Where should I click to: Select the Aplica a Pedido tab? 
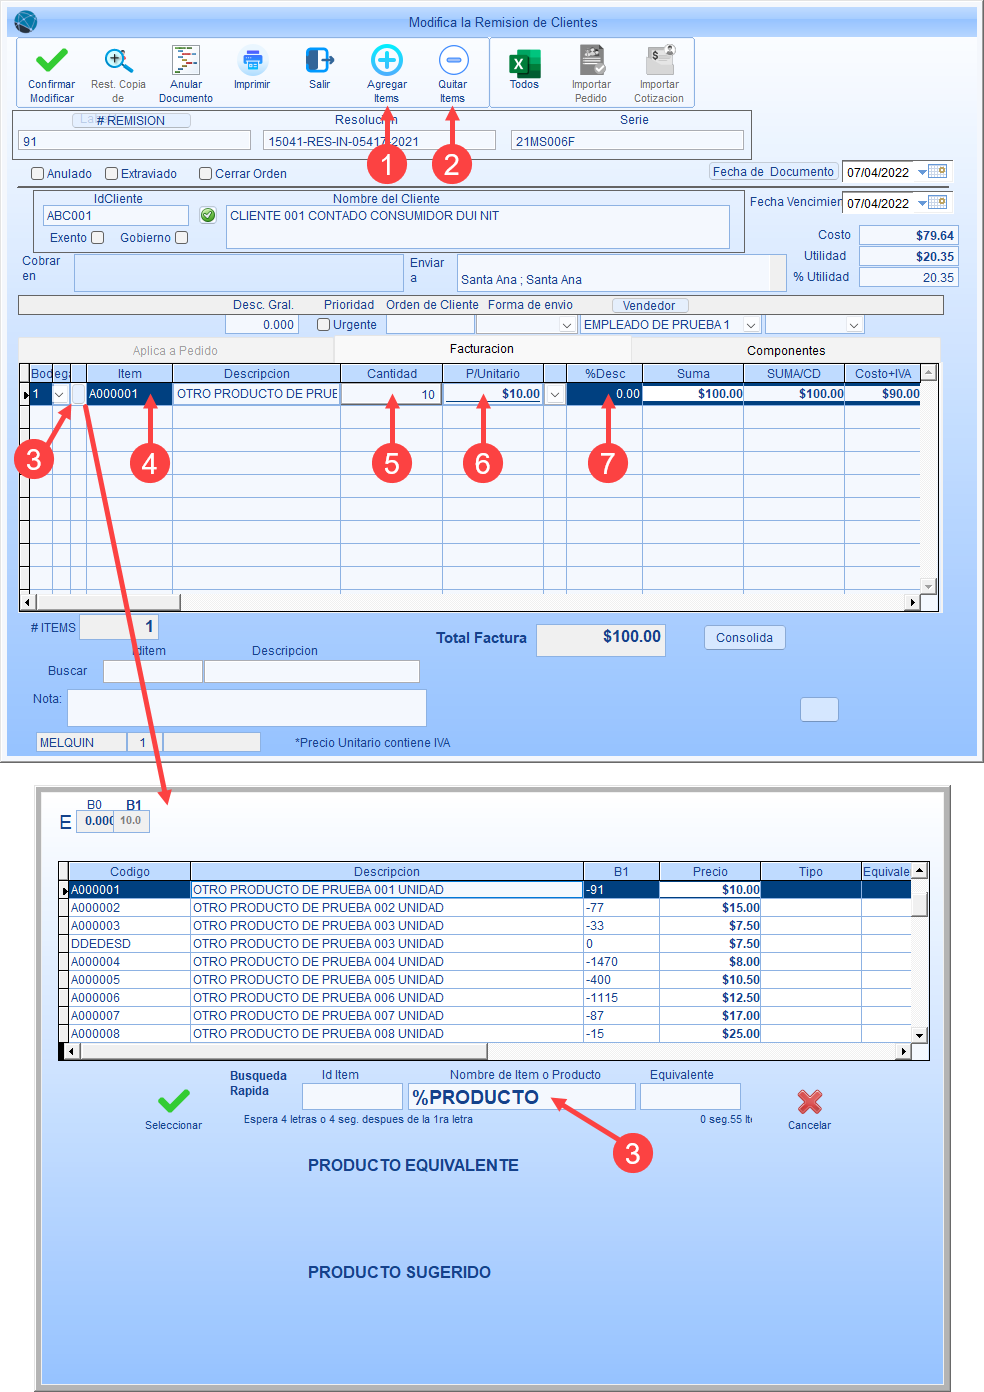click(x=176, y=351)
